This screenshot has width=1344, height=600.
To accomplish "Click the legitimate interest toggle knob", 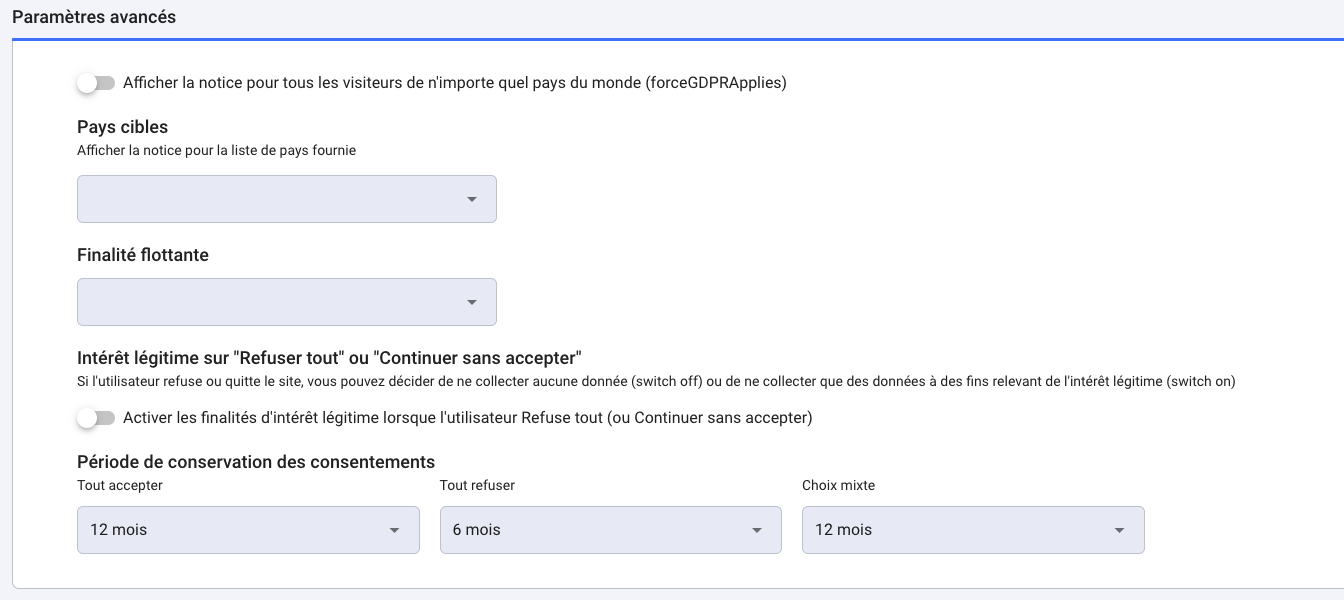I will click(x=89, y=417).
